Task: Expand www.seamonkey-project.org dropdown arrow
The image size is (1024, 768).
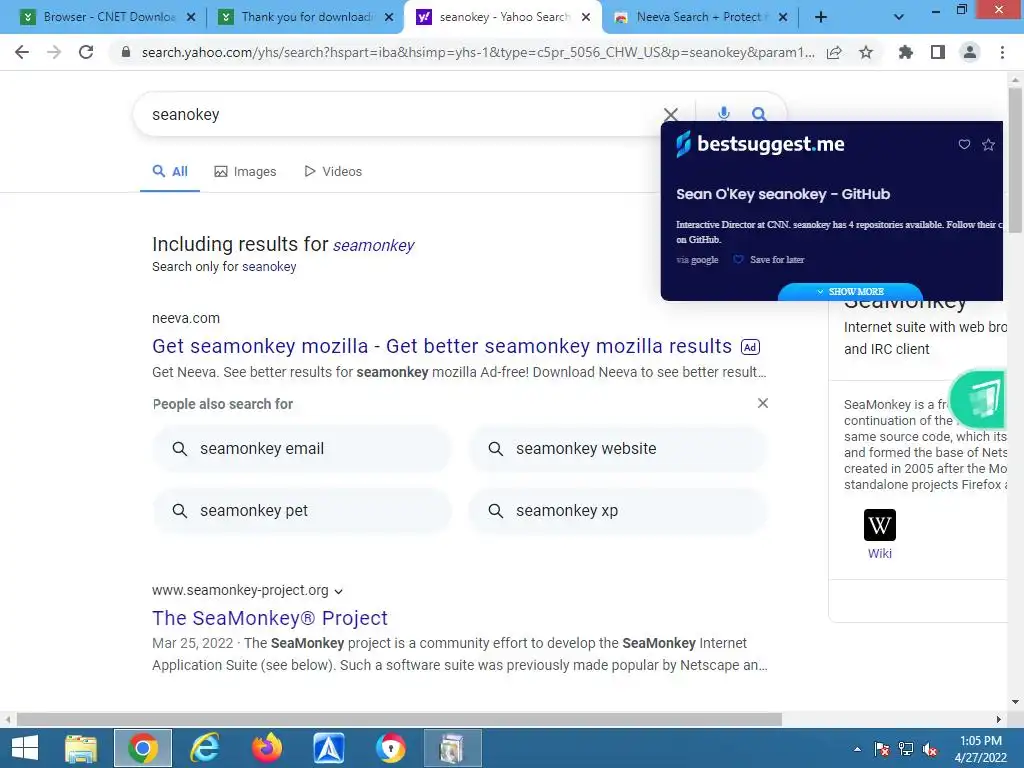Action: (x=338, y=591)
